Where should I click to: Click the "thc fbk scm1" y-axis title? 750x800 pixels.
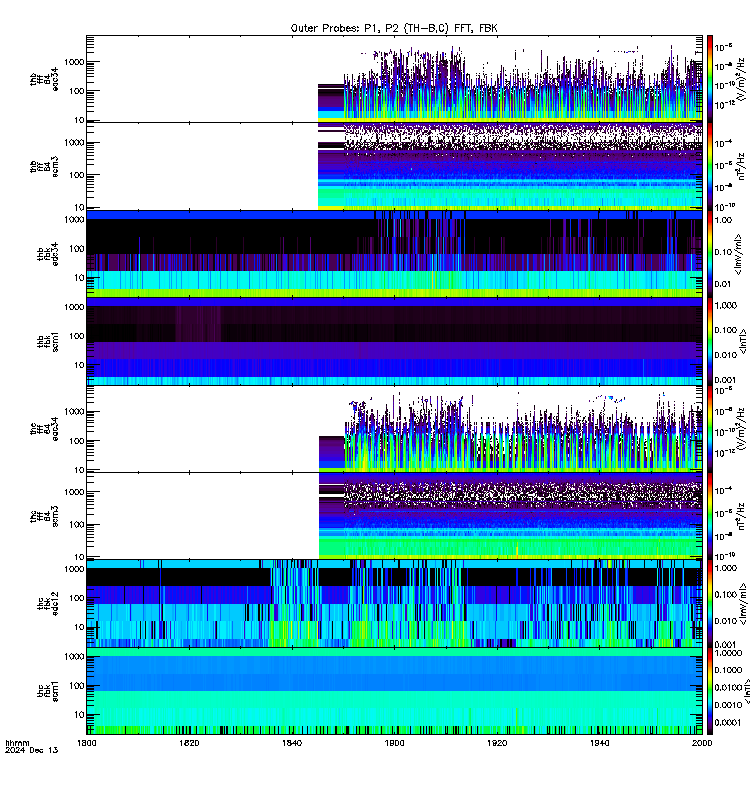click(x=48, y=691)
